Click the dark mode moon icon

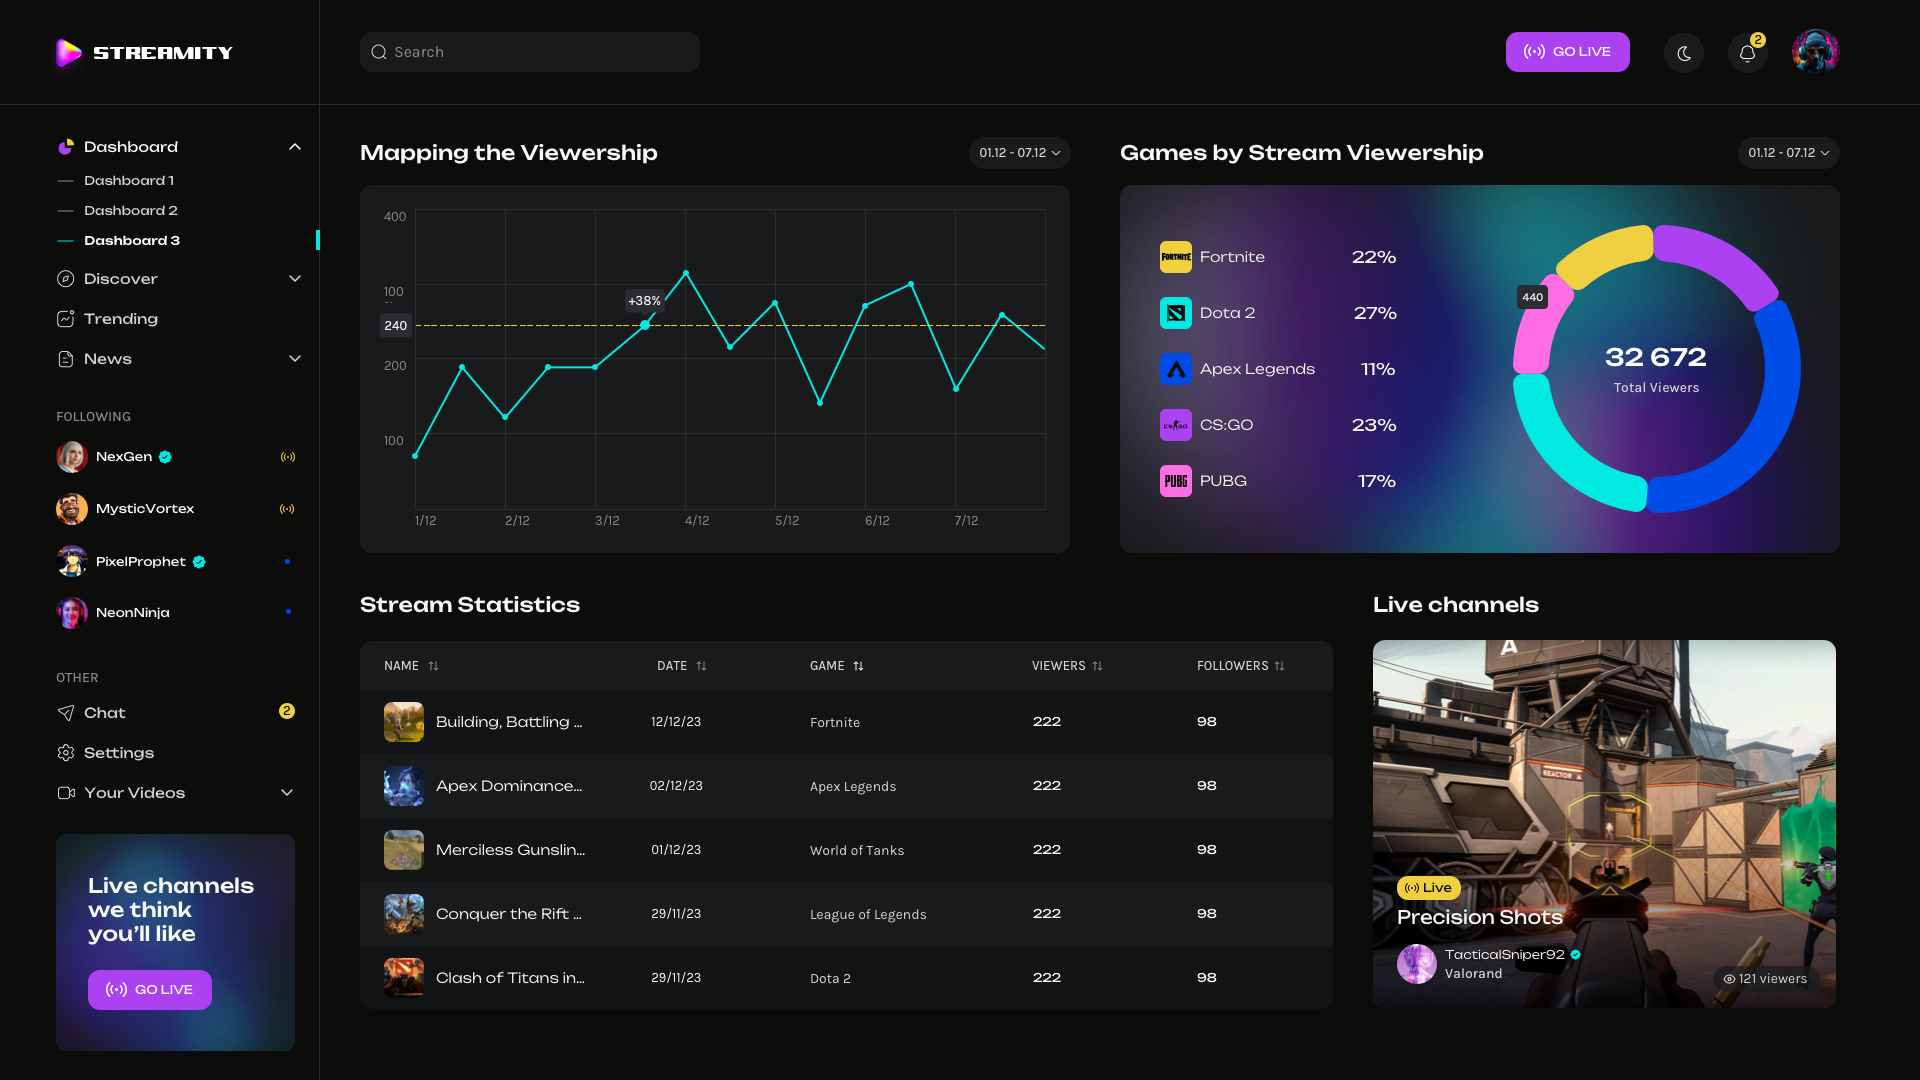[1684, 52]
